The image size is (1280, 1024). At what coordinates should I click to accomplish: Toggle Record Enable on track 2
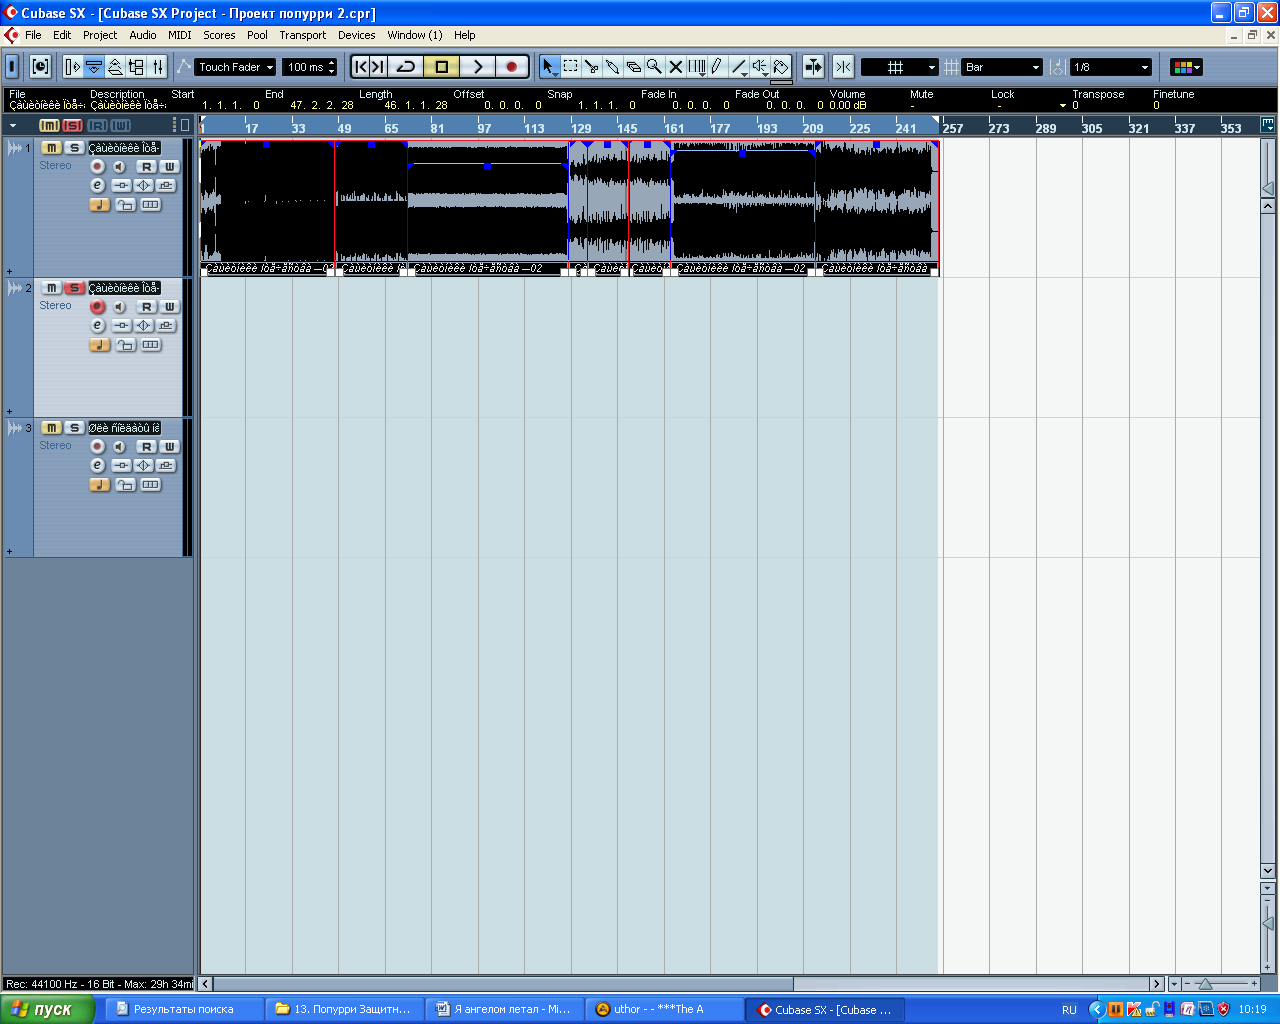[97, 306]
